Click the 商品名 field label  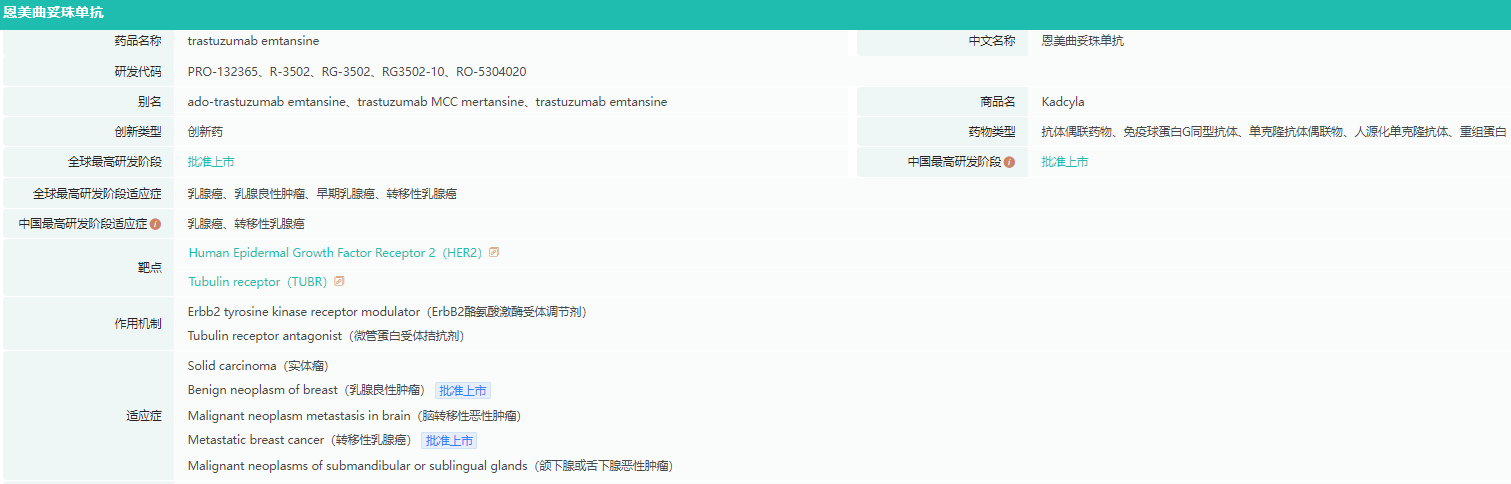(998, 102)
